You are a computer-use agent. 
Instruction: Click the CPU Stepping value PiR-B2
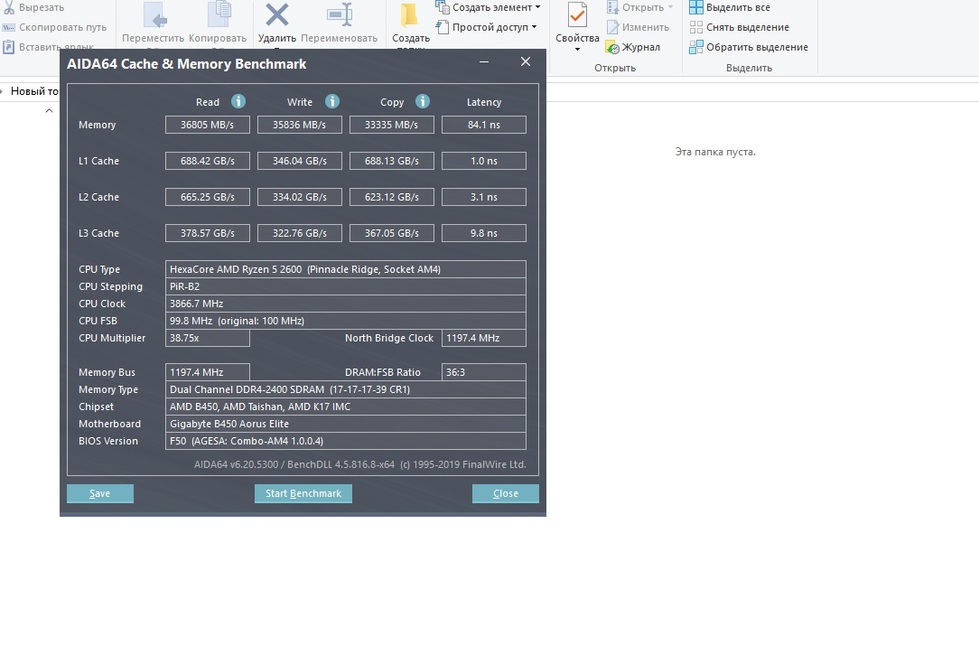click(x=345, y=287)
